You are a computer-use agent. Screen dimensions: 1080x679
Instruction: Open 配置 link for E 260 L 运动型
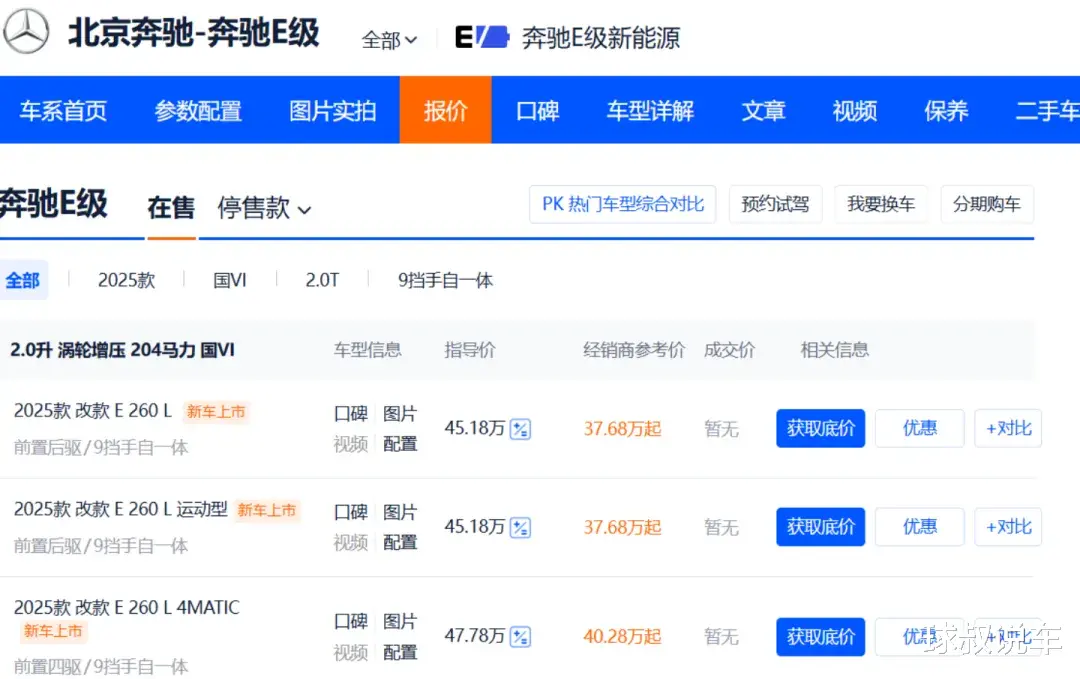pyautogui.click(x=400, y=543)
